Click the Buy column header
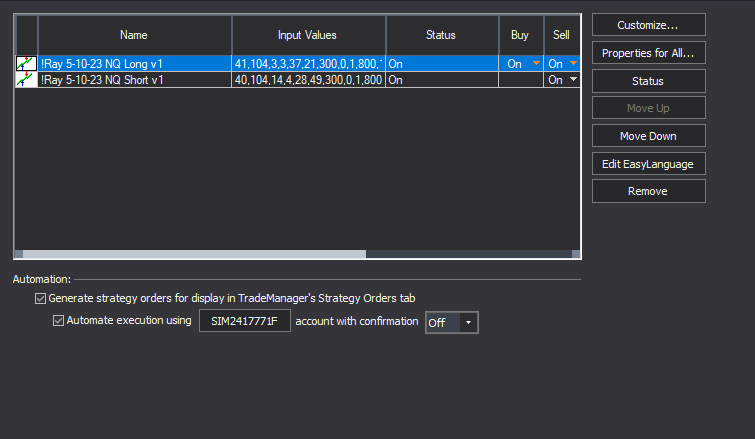This screenshot has height=439, width=755. click(x=521, y=35)
